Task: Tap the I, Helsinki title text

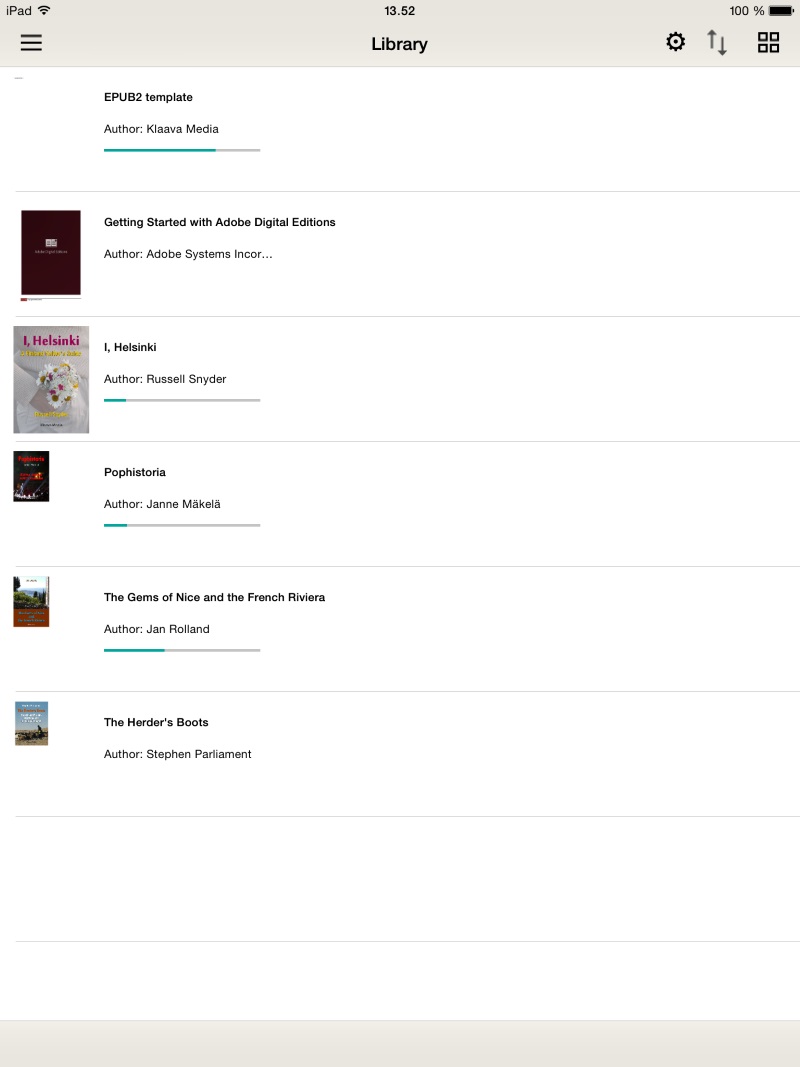Action: point(130,347)
